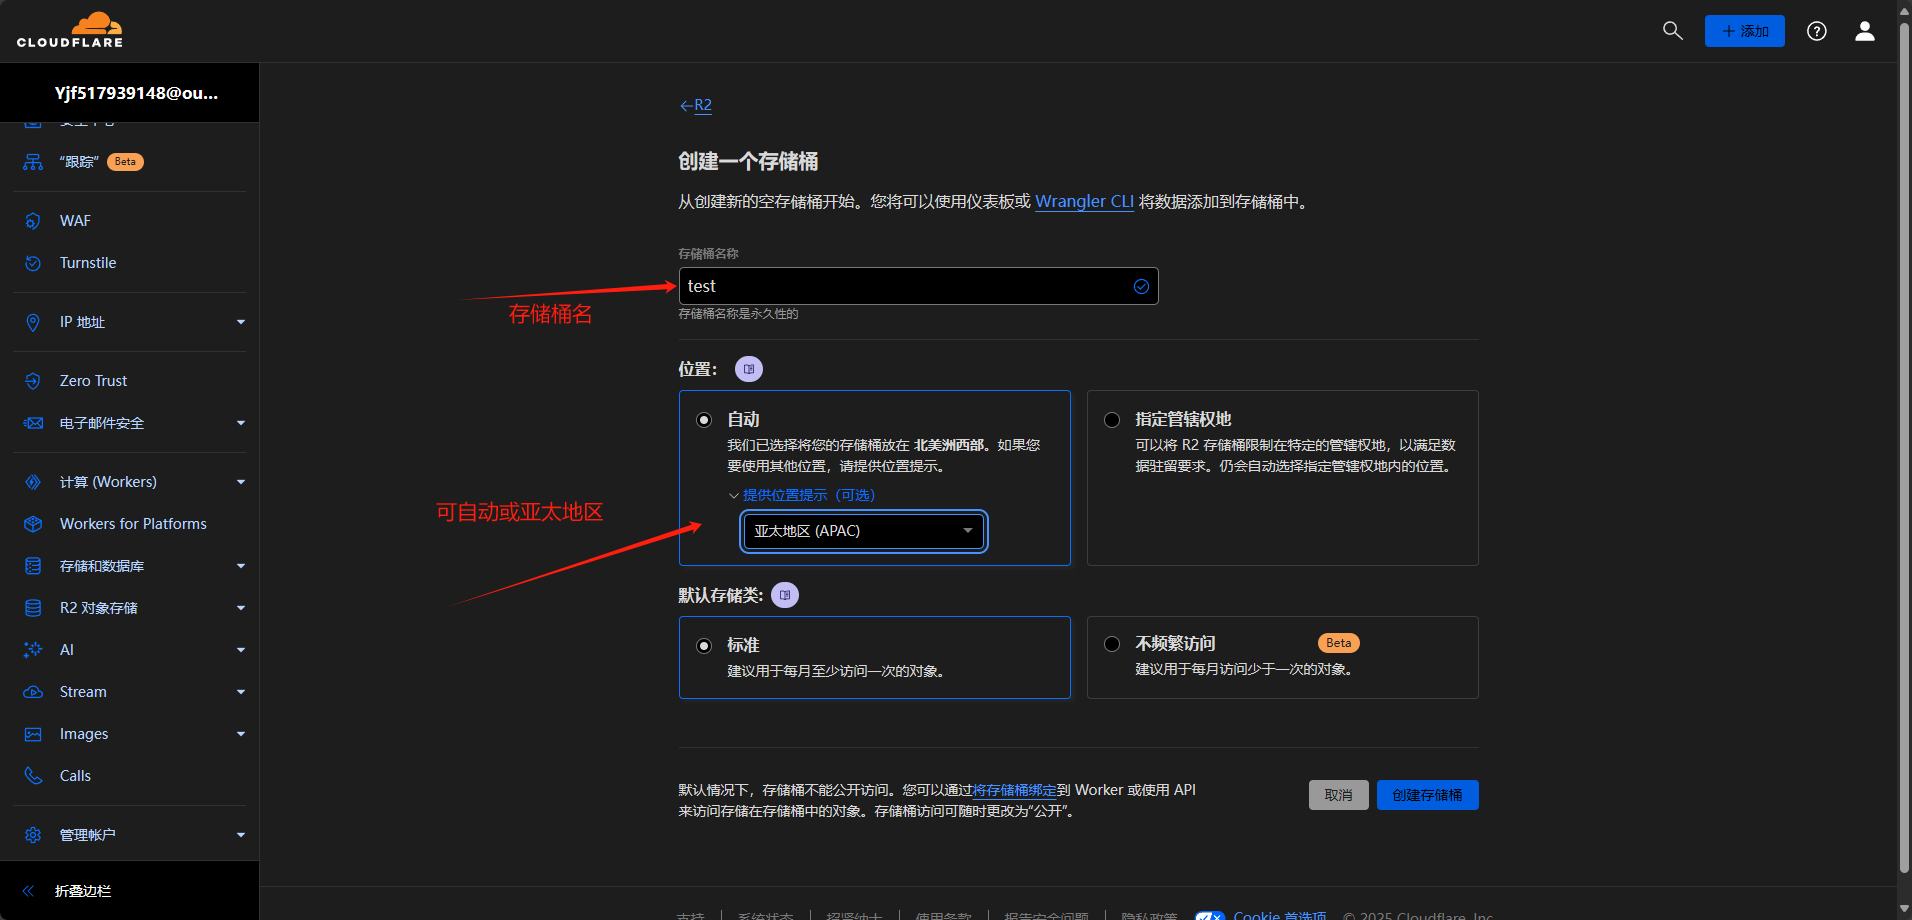Select the 自动 location radio button
The image size is (1912, 920).
704,420
